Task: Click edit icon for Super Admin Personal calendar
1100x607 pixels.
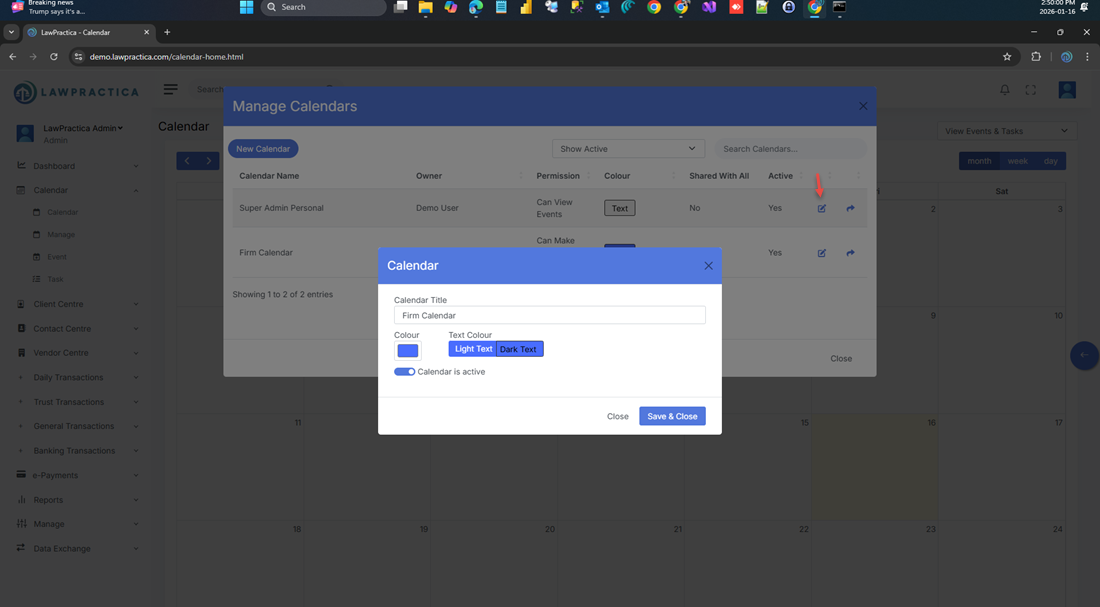Action: 822,209
